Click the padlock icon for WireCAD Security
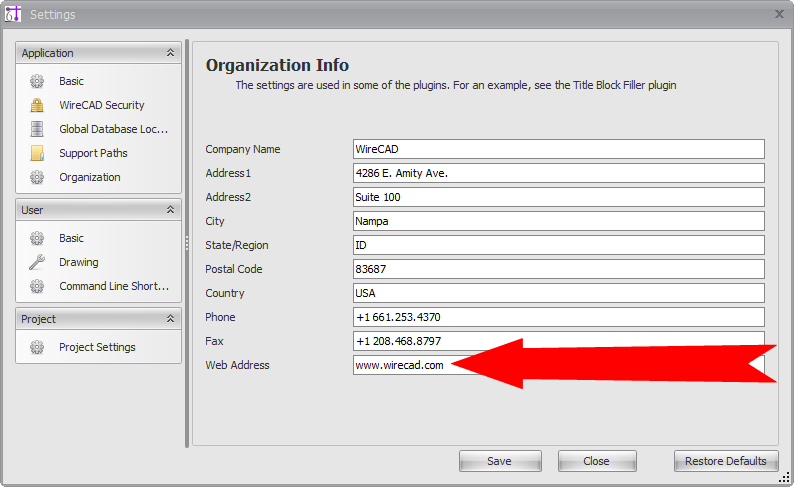This screenshot has height=487, width=794. [37, 105]
